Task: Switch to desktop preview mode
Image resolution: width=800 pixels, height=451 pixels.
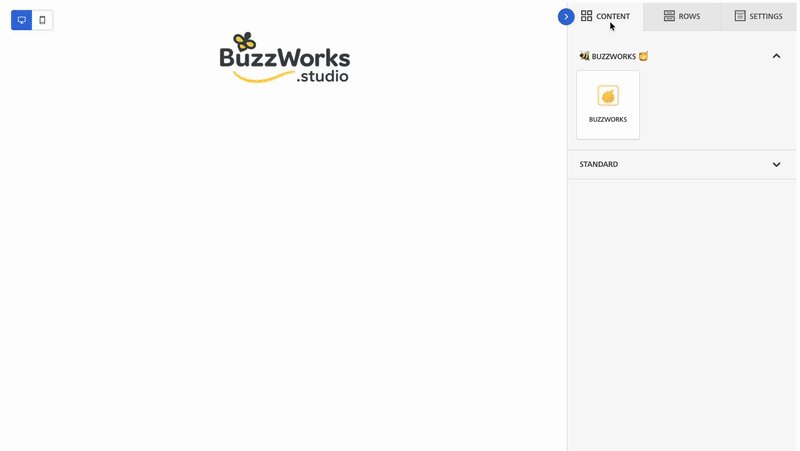Action: 21,20
